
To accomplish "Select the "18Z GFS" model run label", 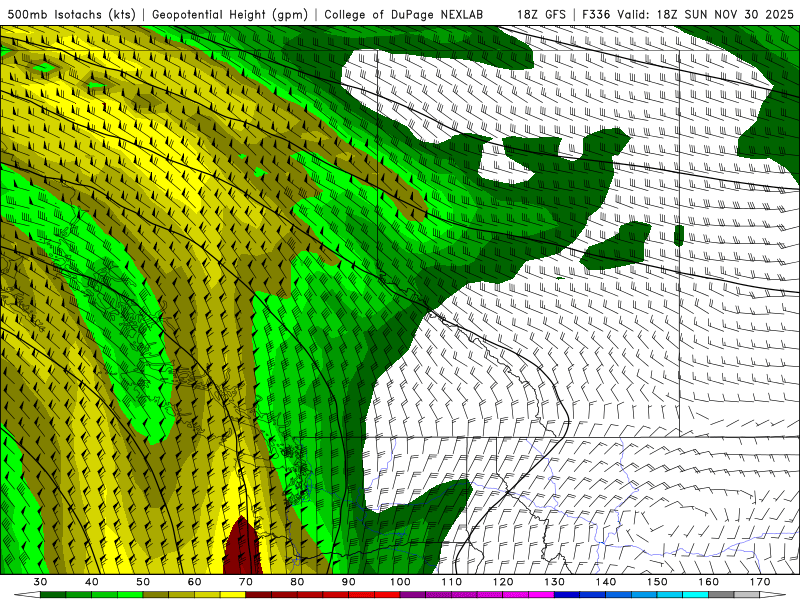I will click(541, 15).
